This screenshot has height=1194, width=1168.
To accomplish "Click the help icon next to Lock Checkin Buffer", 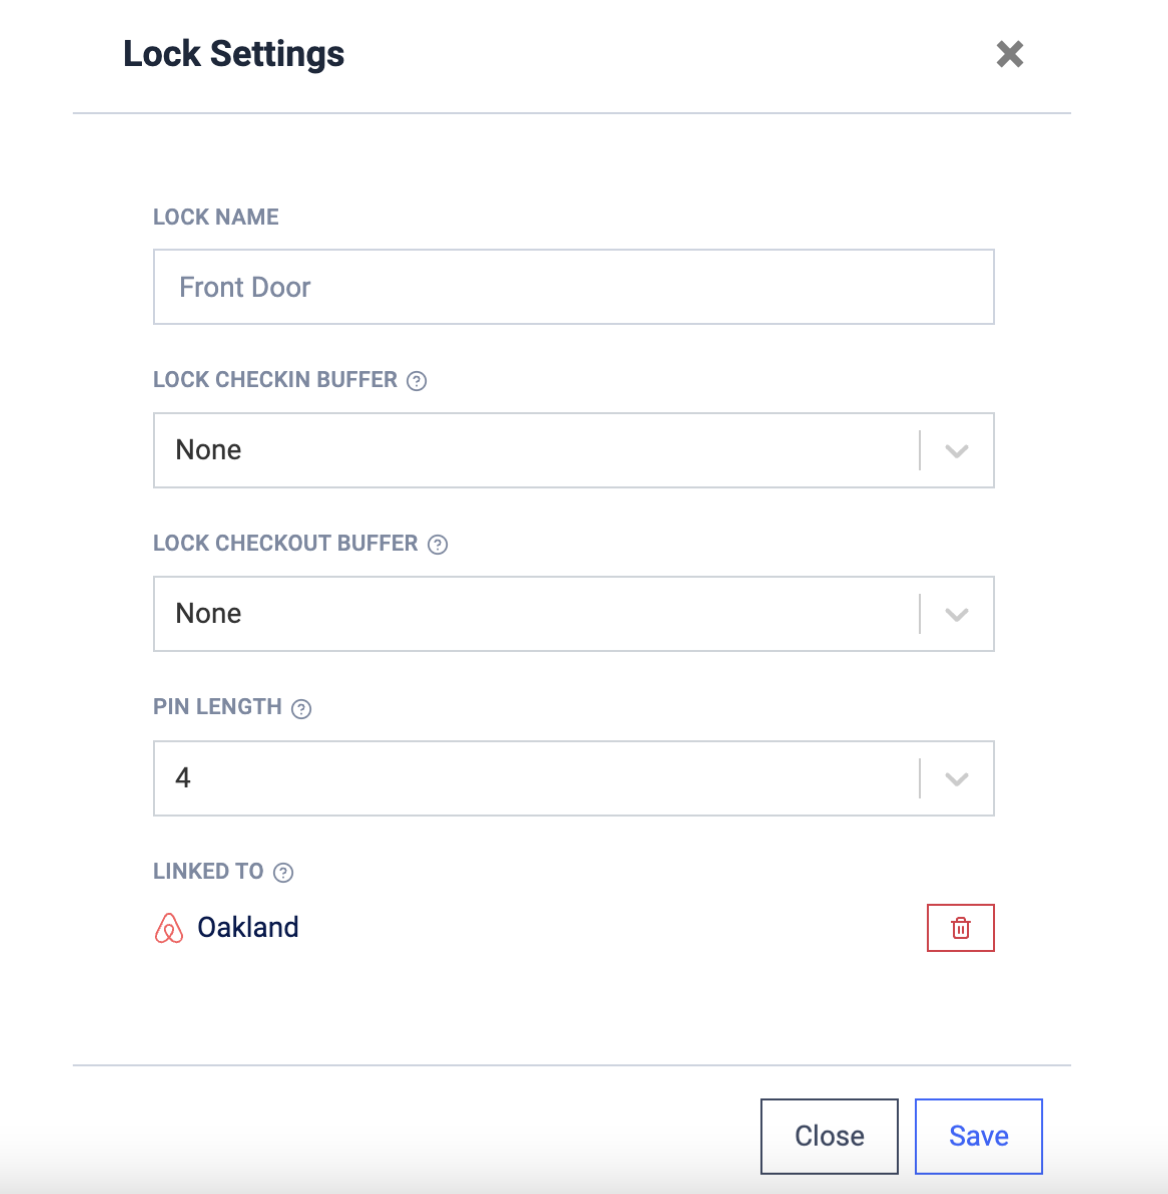I will pos(416,381).
